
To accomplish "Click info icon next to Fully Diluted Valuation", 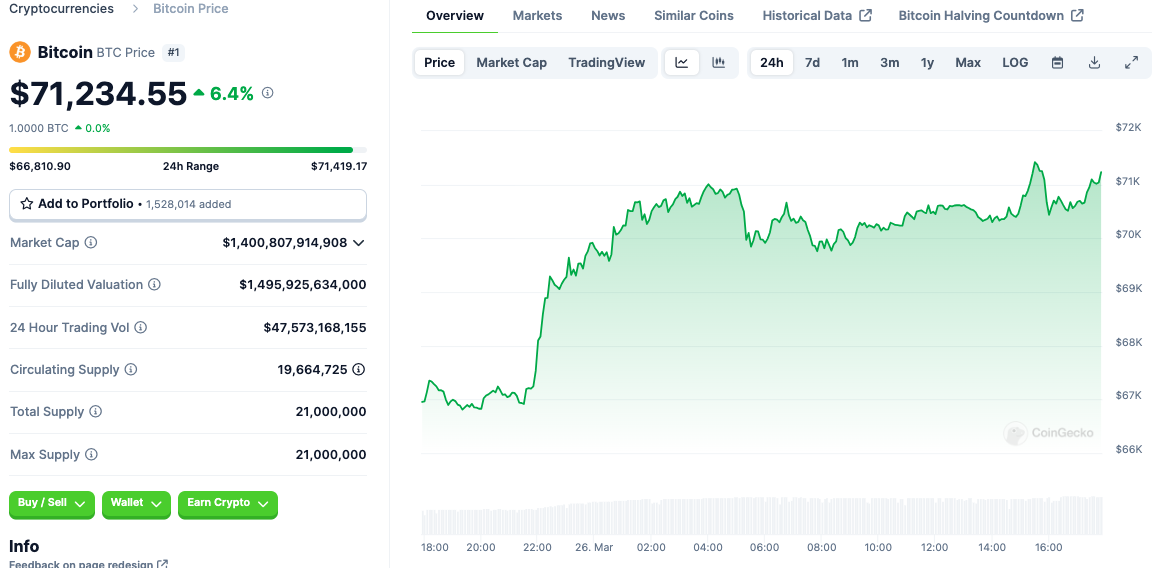I will 154,285.
